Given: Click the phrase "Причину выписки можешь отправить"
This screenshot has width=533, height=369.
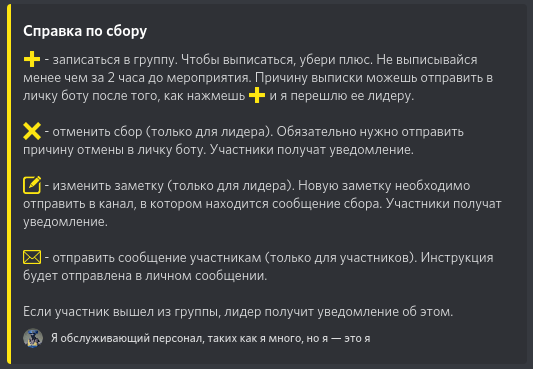Looking at the screenshot, I should [371, 78].
